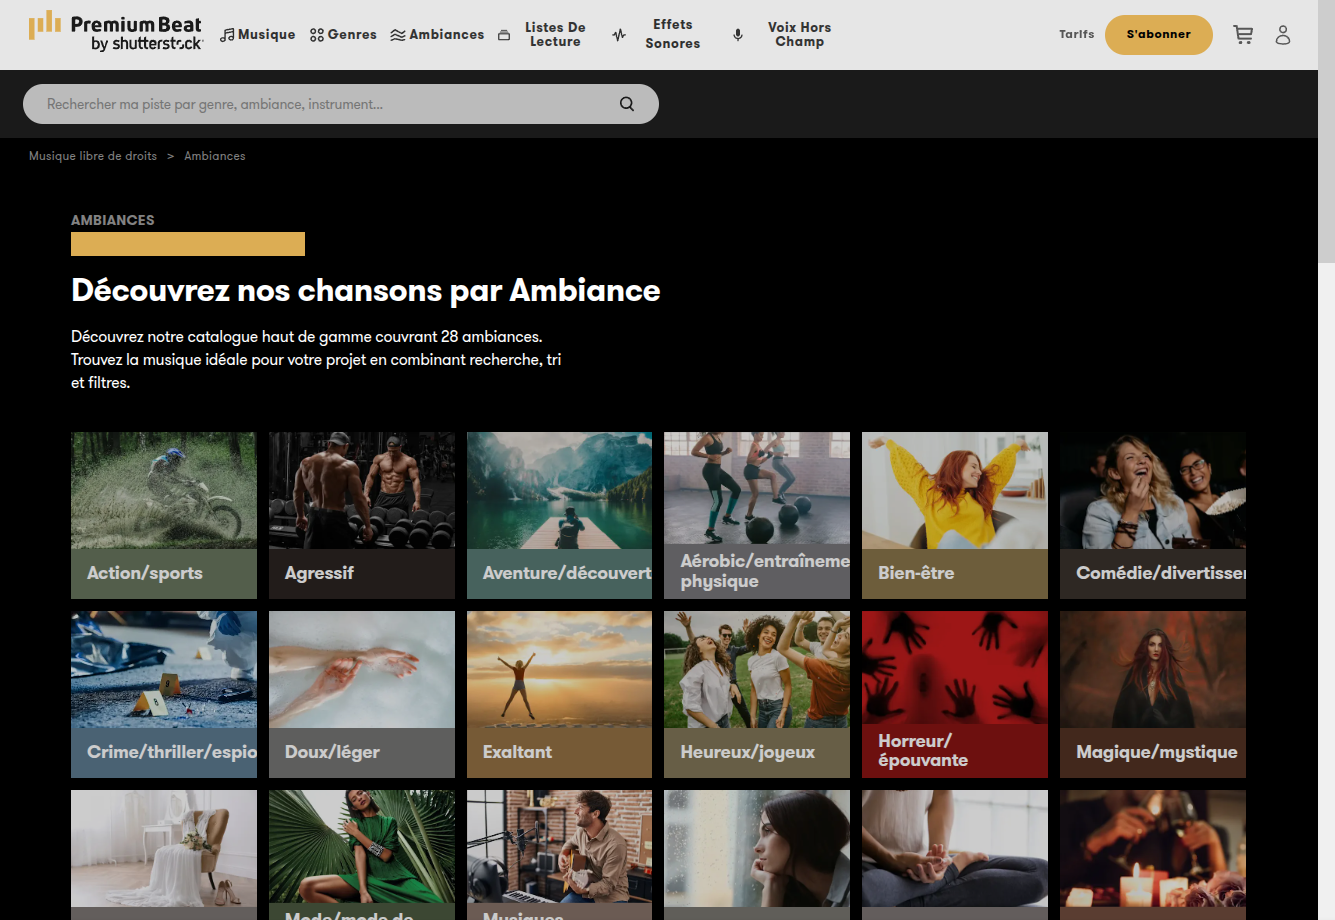The width and height of the screenshot is (1335, 920).
Task: Open the Heureux/joyeux ambiance tile
Action: [x=756, y=694]
